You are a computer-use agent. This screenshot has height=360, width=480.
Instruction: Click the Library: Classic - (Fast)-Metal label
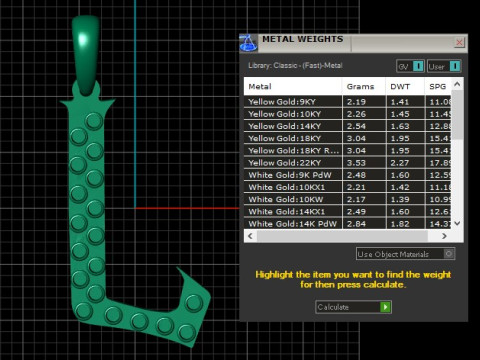(x=295, y=65)
